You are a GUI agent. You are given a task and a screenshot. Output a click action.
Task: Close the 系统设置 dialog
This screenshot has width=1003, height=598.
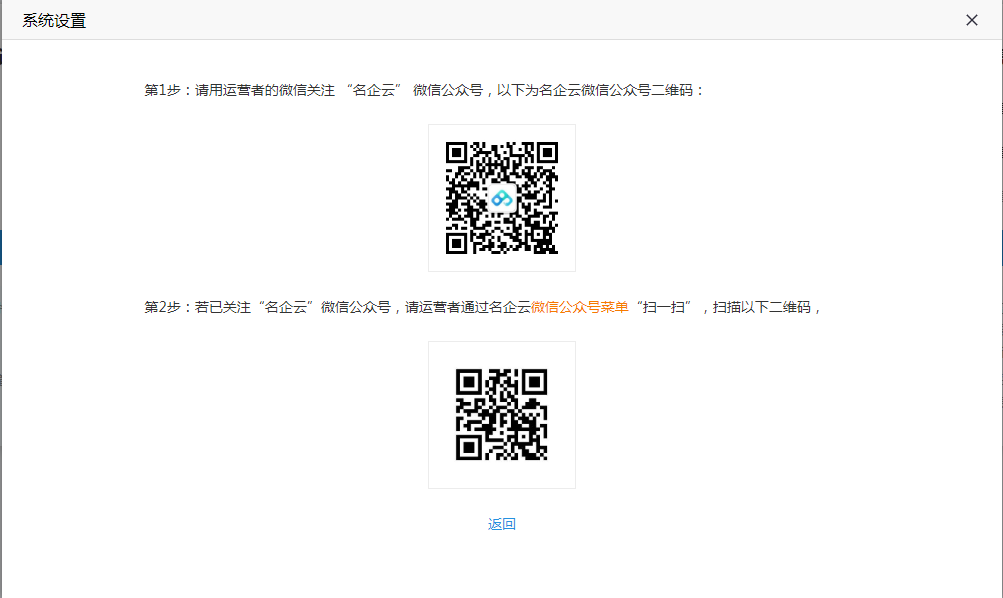971,20
